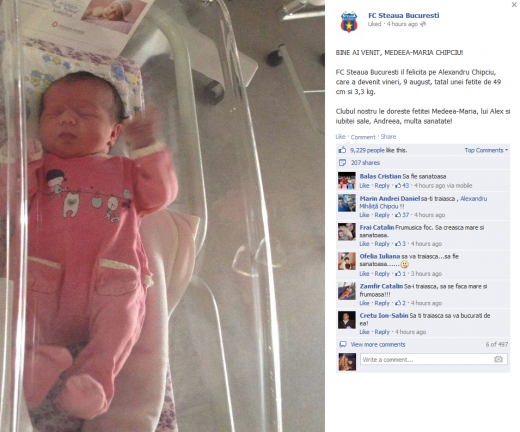Like Cretu Ion-Sabin's comment
Viewport: 520px width, 432px height.
(364, 332)
